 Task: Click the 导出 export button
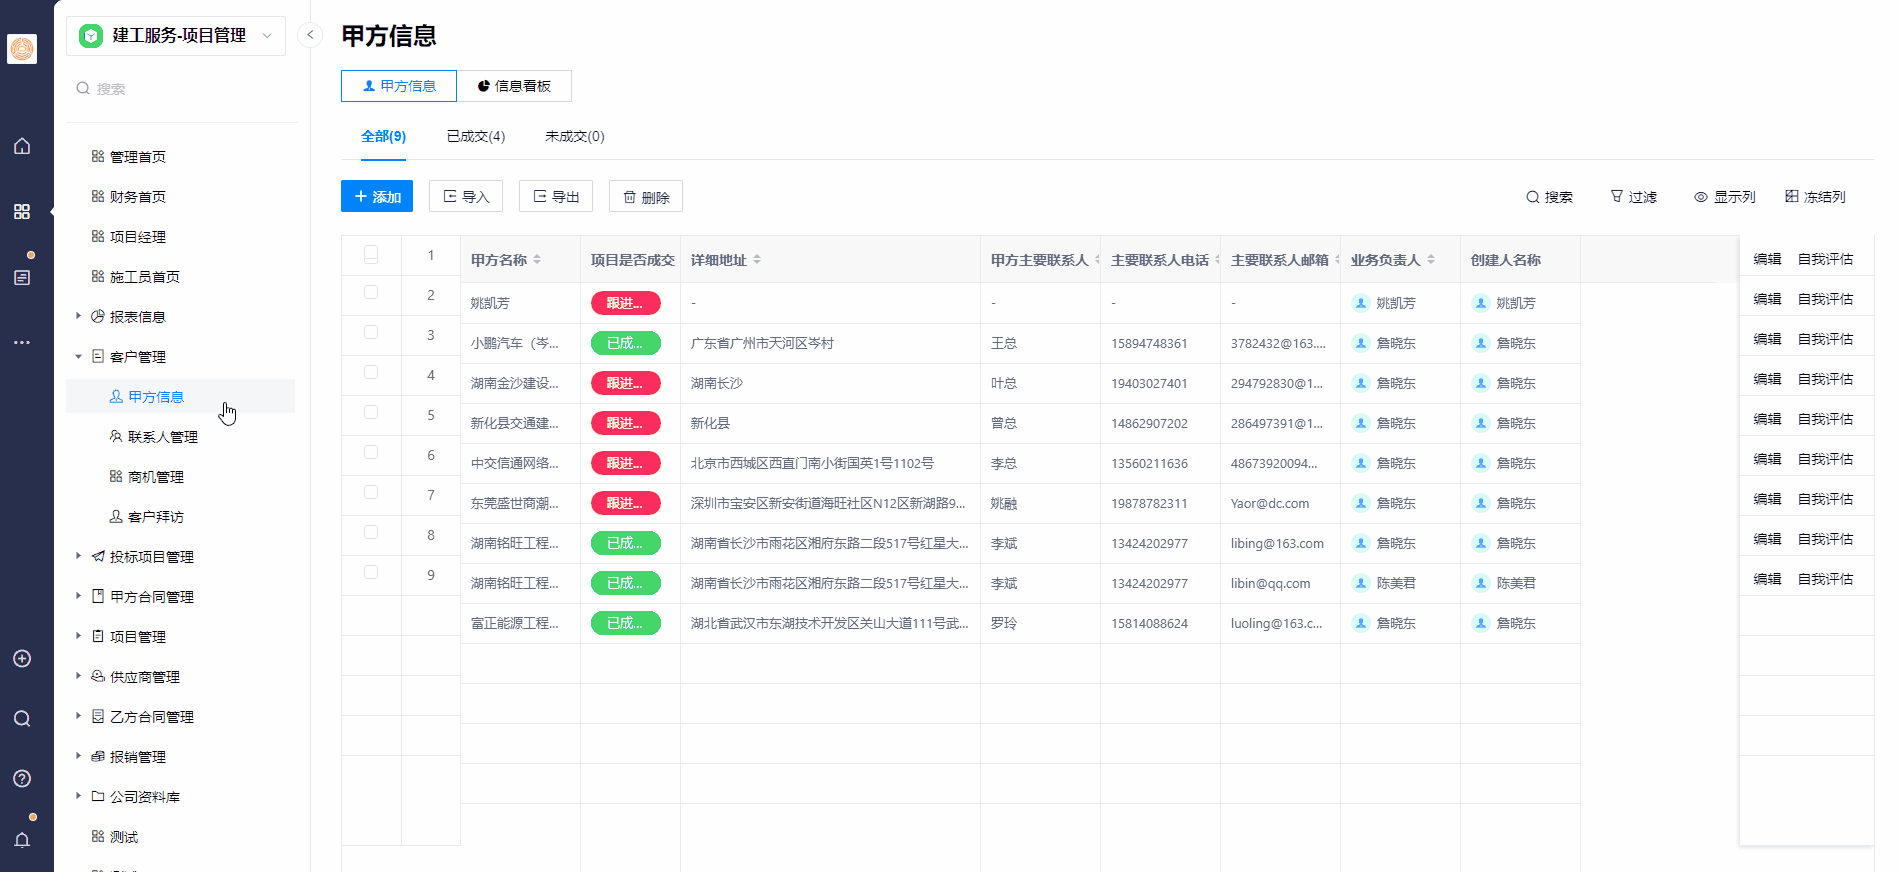coord(556,197)
